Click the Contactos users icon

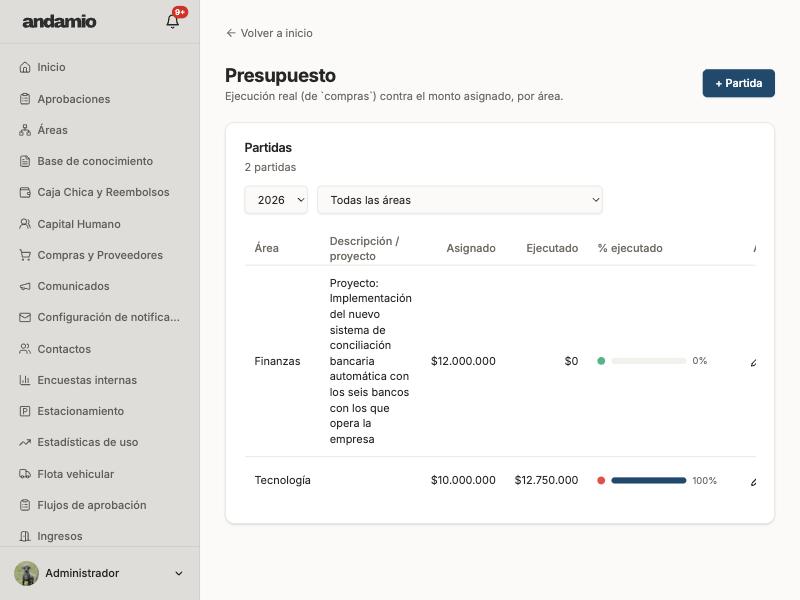click(25, 349)
